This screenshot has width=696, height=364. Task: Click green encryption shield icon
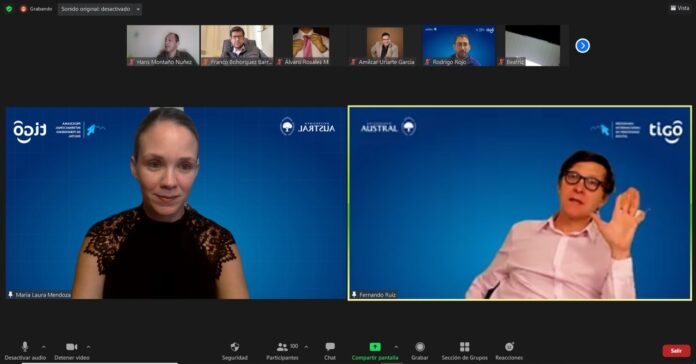(8, 8)
